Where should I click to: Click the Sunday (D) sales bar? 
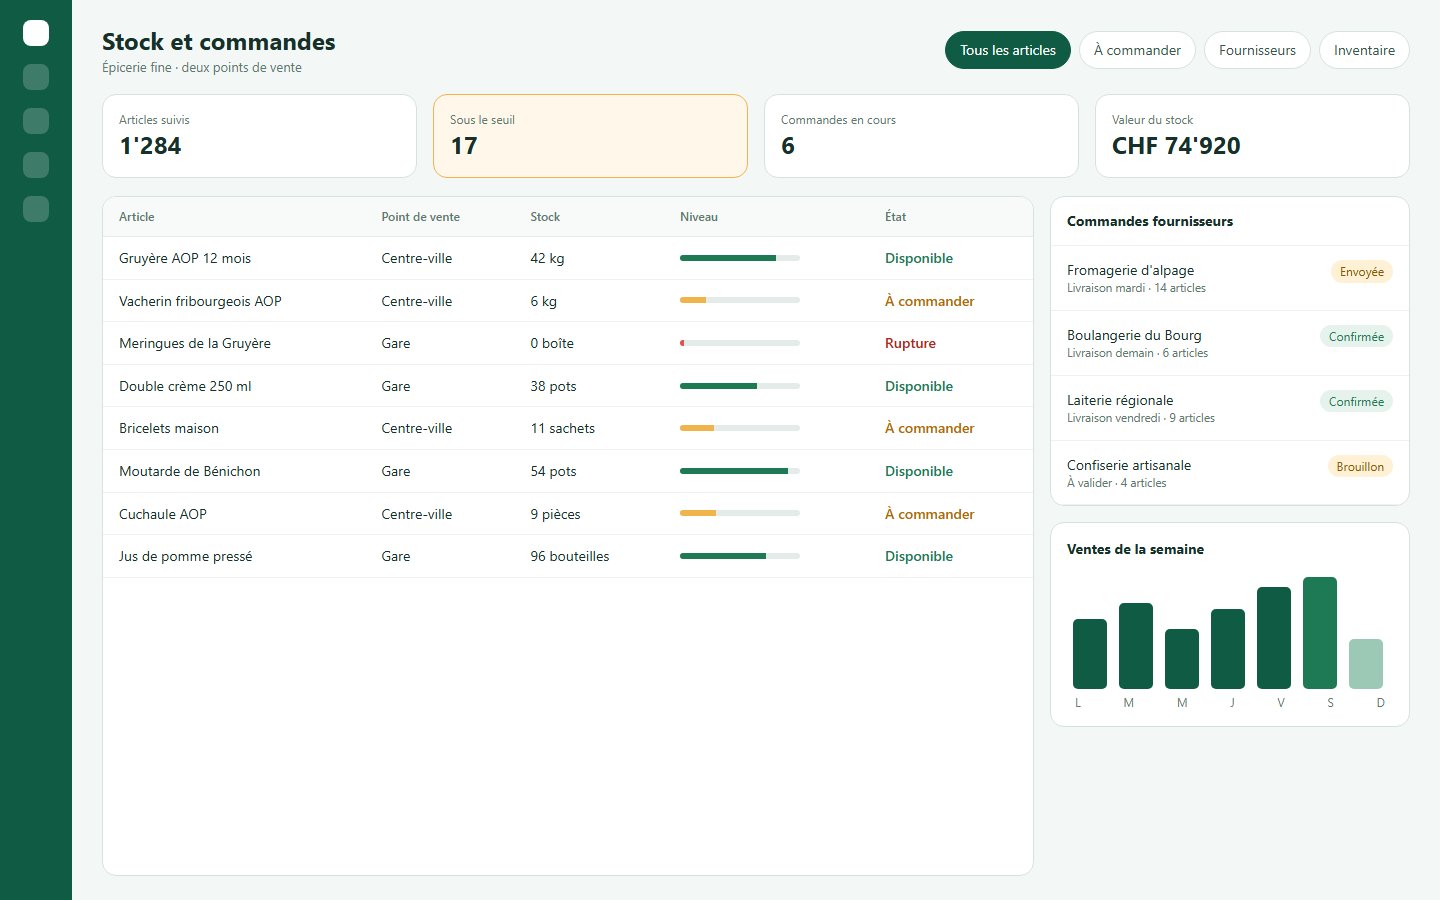tap(1366, 664)
